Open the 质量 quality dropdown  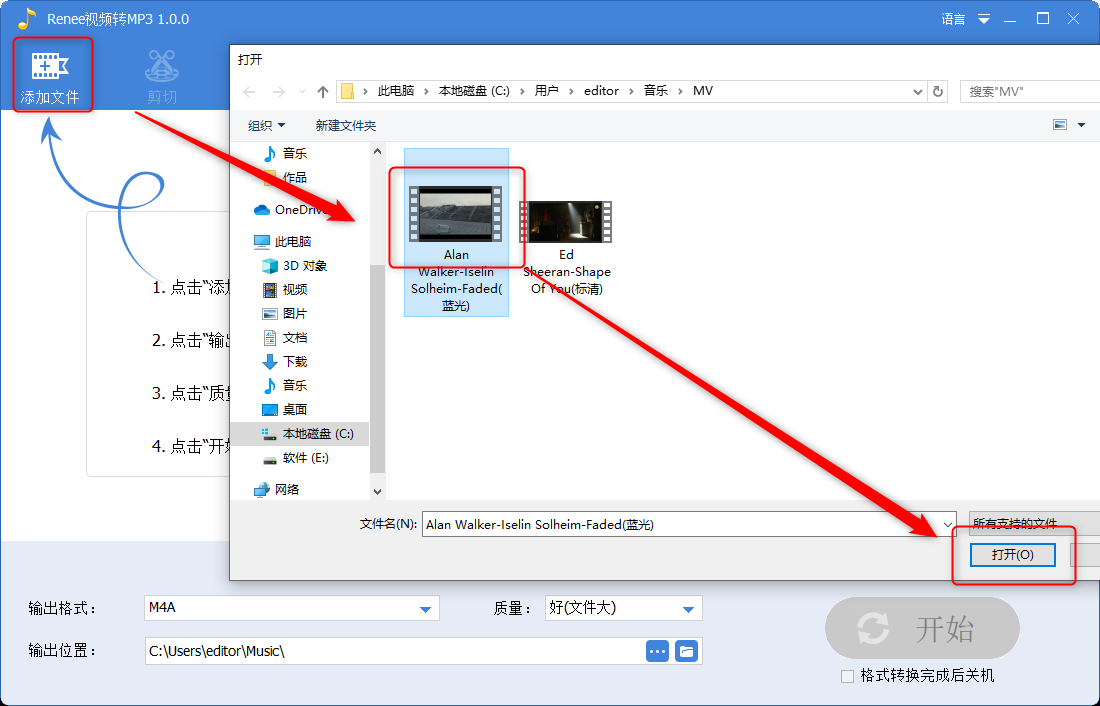623,608
